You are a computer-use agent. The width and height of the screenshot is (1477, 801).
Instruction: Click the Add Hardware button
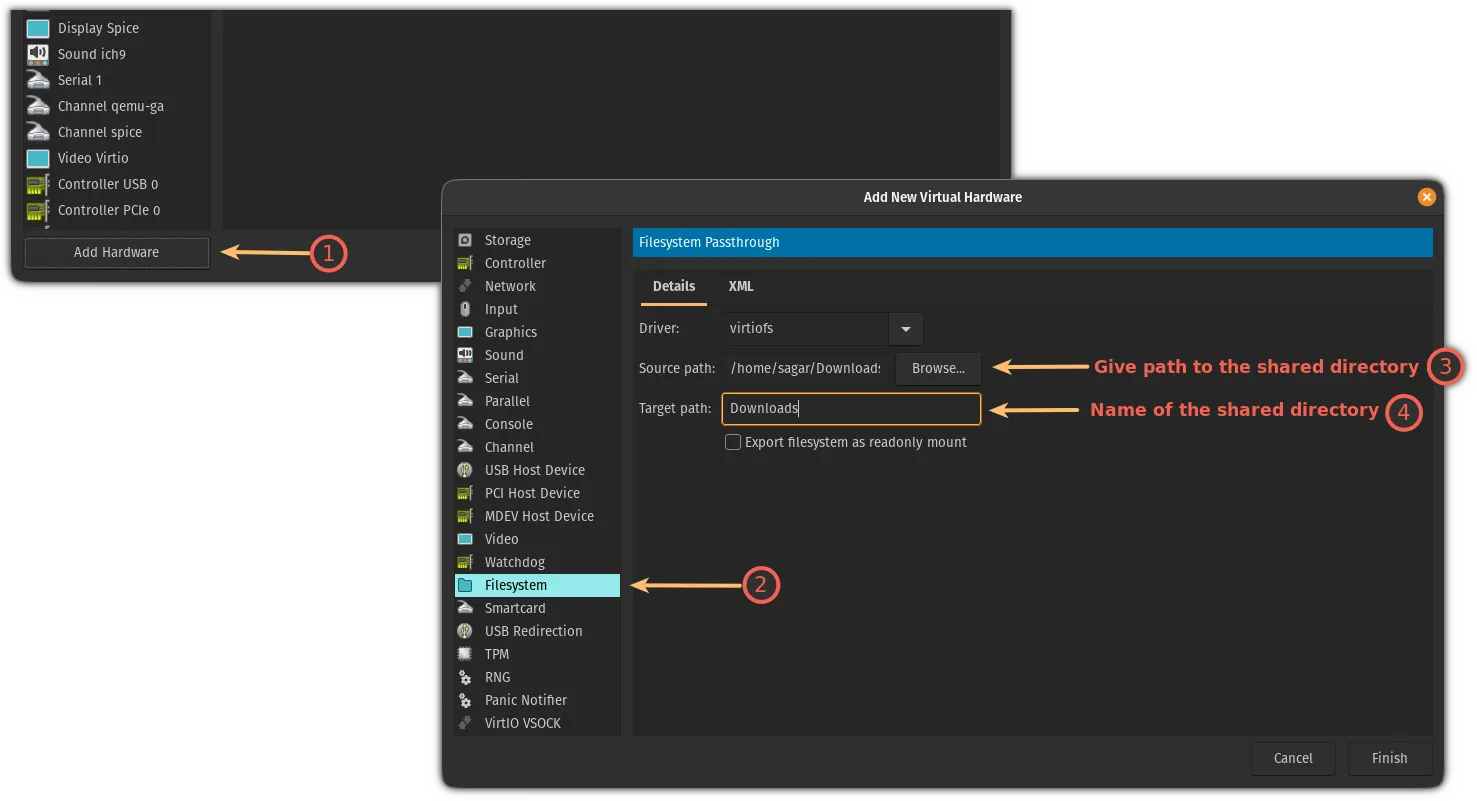click(116, 252)
